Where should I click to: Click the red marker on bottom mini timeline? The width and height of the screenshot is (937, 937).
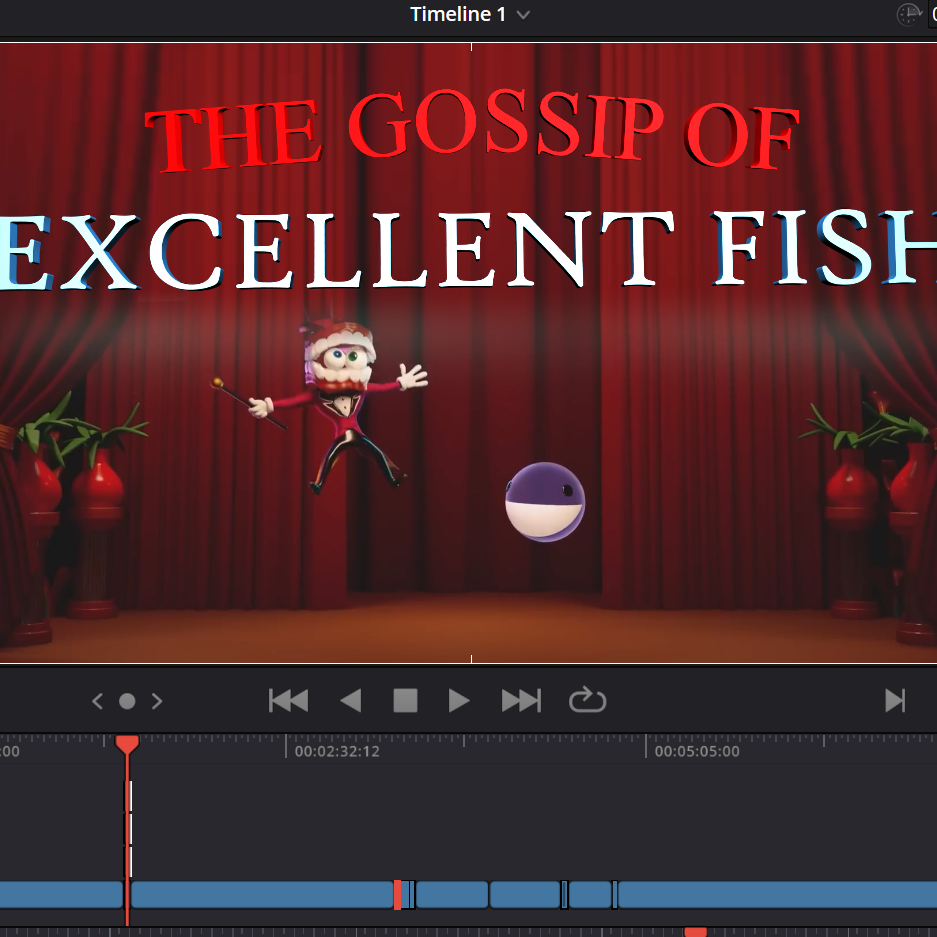[695, 932]
